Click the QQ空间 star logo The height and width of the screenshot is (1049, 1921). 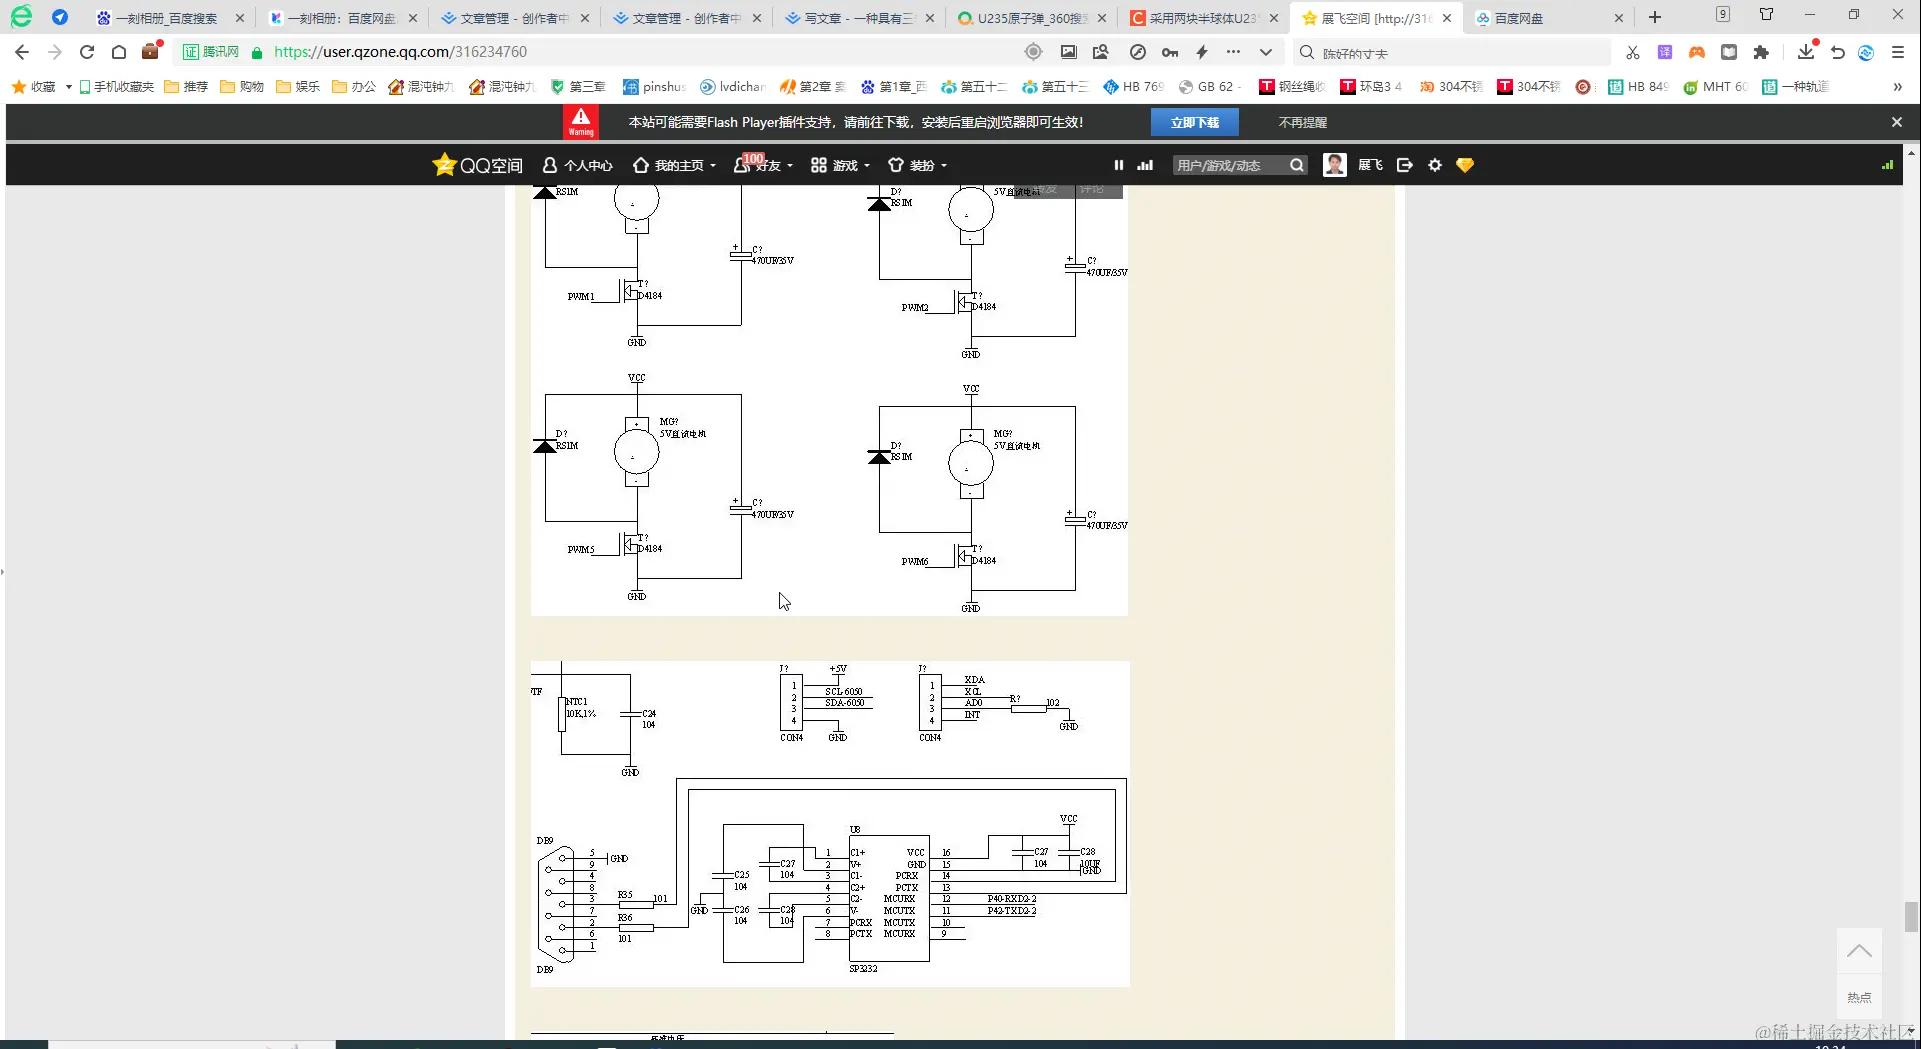(477, 165)
